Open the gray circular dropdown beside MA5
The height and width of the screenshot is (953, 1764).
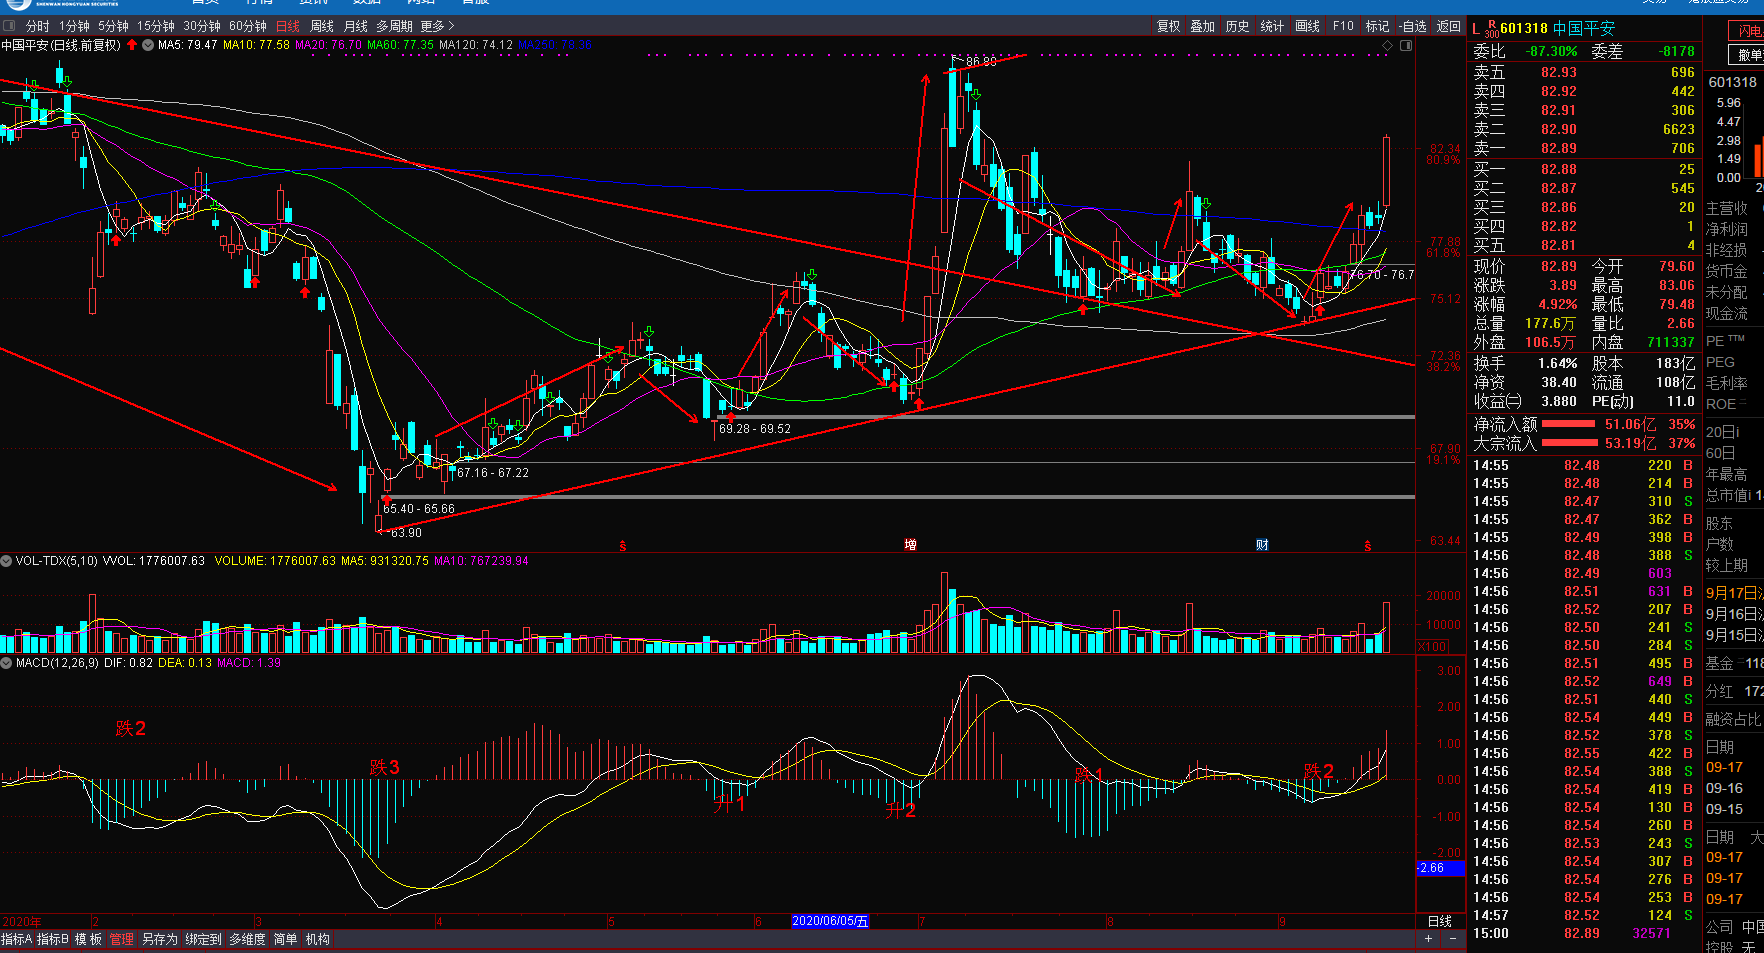point(148,45)
